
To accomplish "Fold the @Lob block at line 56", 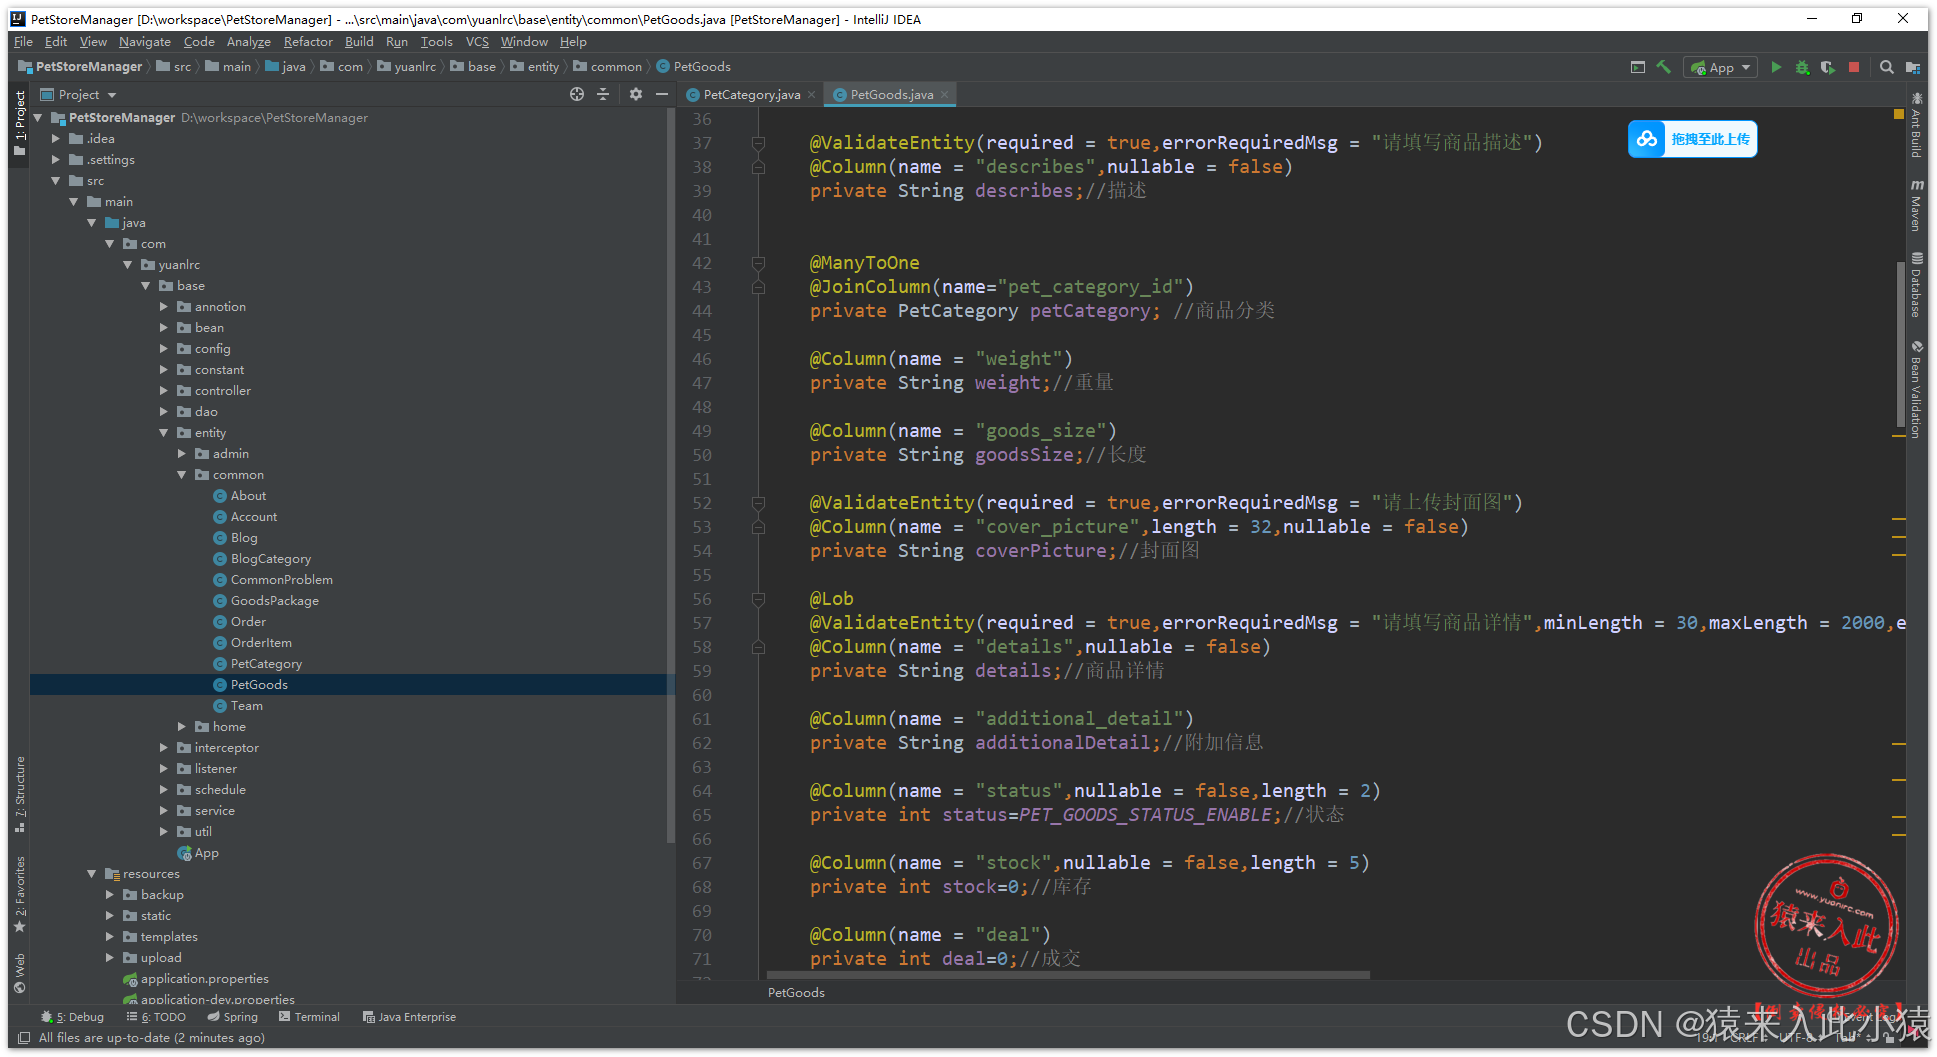I will (758, 599).
